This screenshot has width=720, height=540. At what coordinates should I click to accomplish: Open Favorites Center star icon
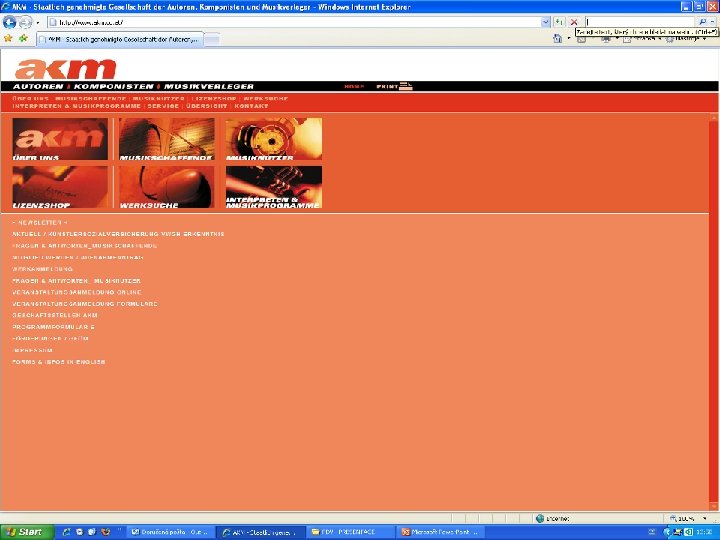(x=8, y=39)
